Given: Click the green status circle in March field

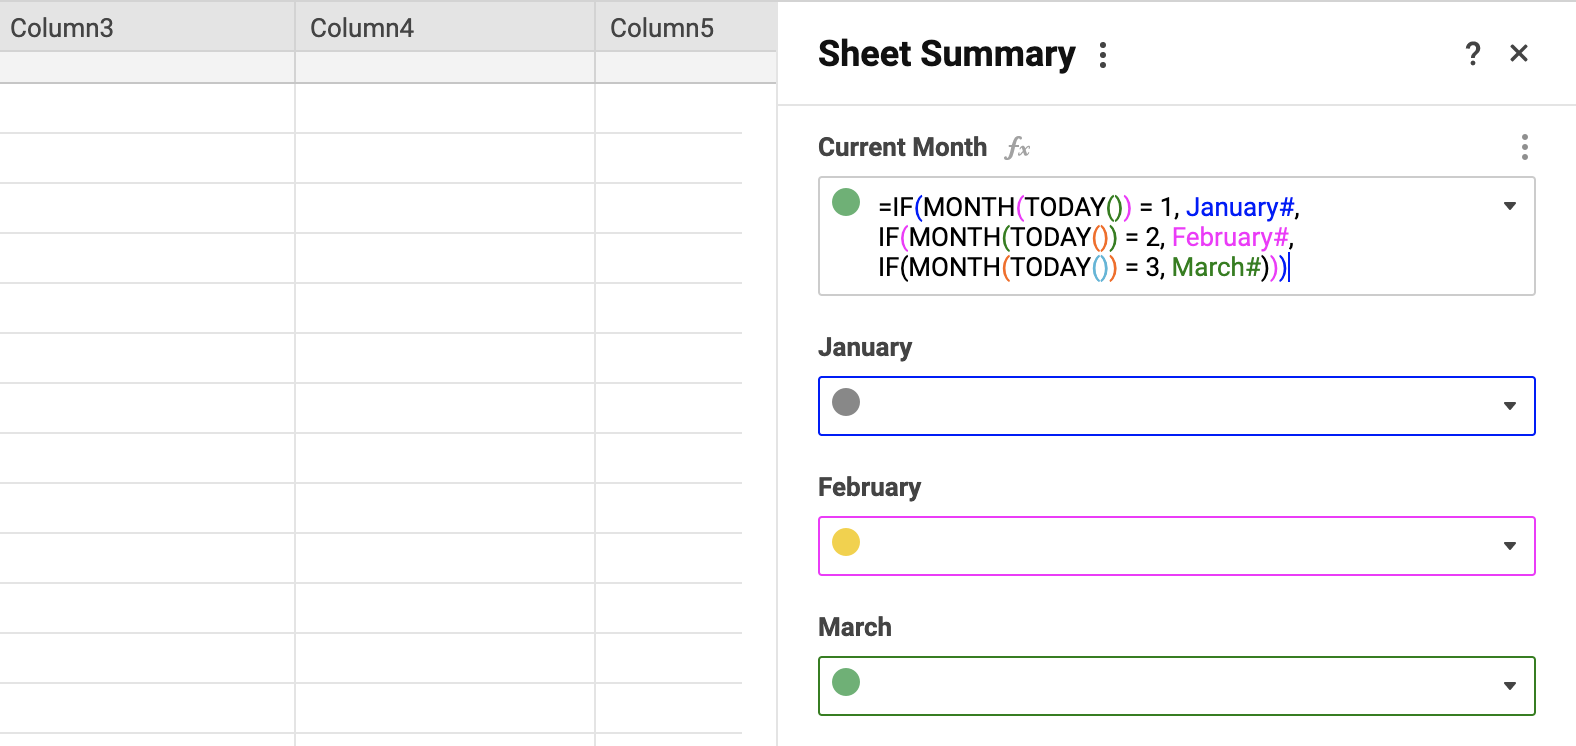Looking at the screenshot, I should click(x=846, y=683).
